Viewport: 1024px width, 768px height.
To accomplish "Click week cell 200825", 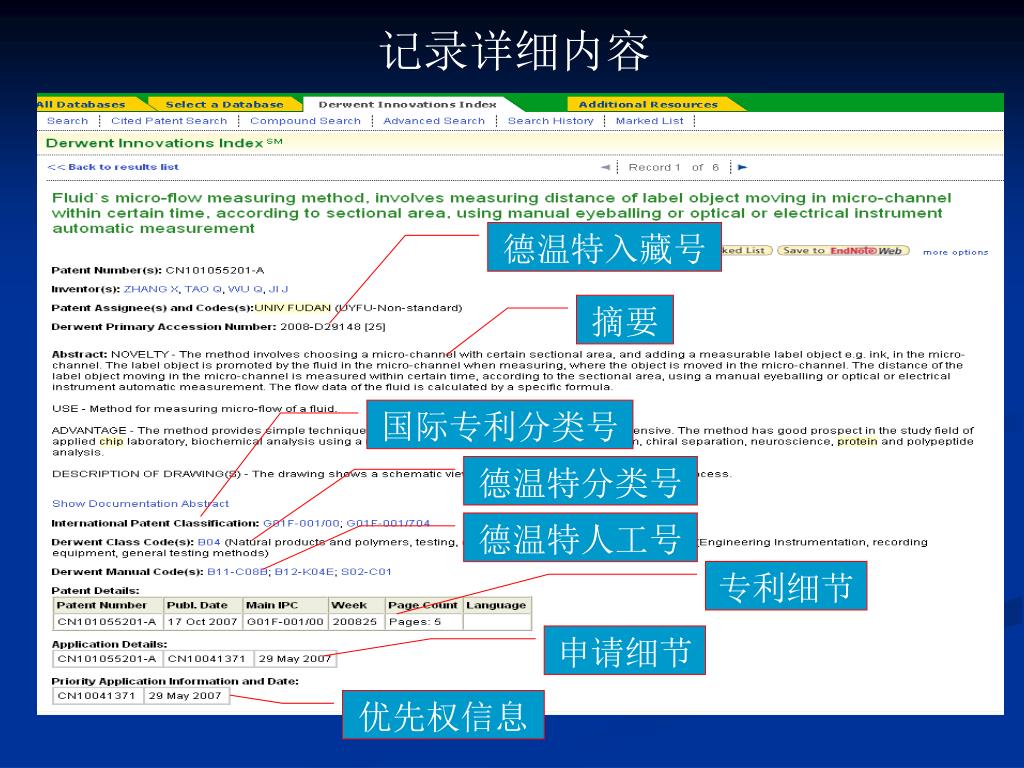I will (x=355, y=622).
